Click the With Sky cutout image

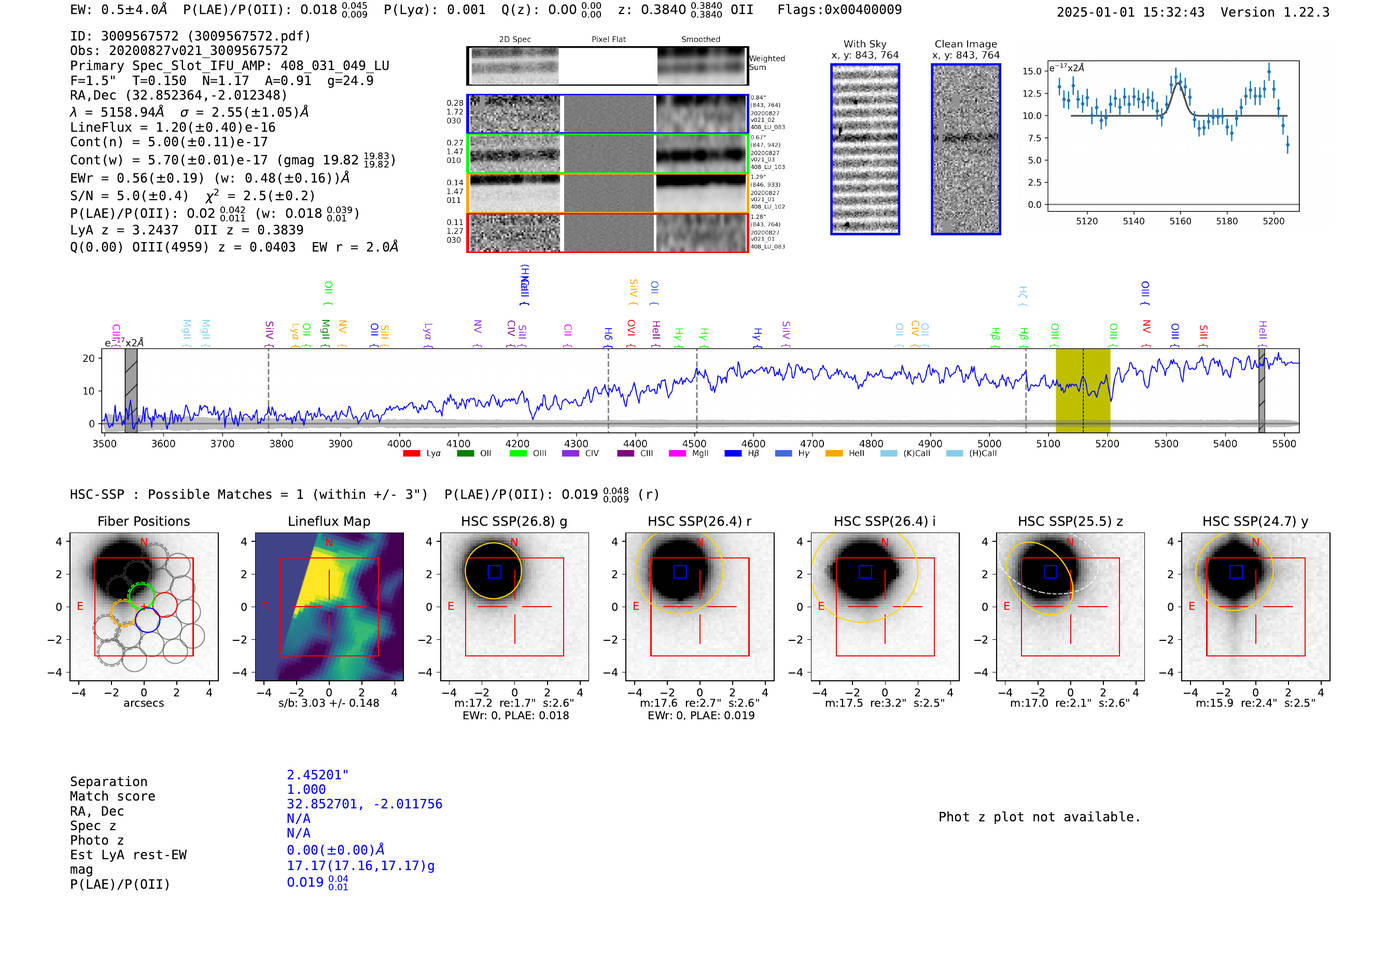coord(865,149)
